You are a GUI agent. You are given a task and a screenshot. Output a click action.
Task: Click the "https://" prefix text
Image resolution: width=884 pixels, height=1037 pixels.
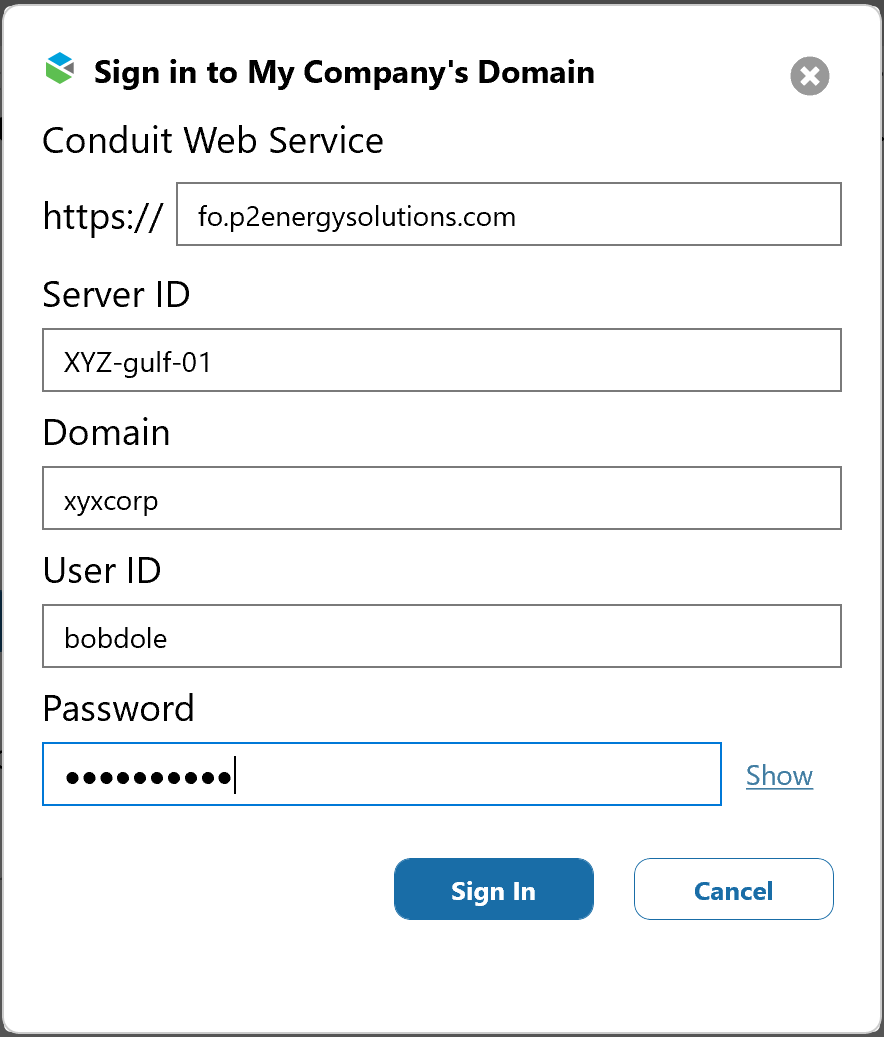(102, 215)
